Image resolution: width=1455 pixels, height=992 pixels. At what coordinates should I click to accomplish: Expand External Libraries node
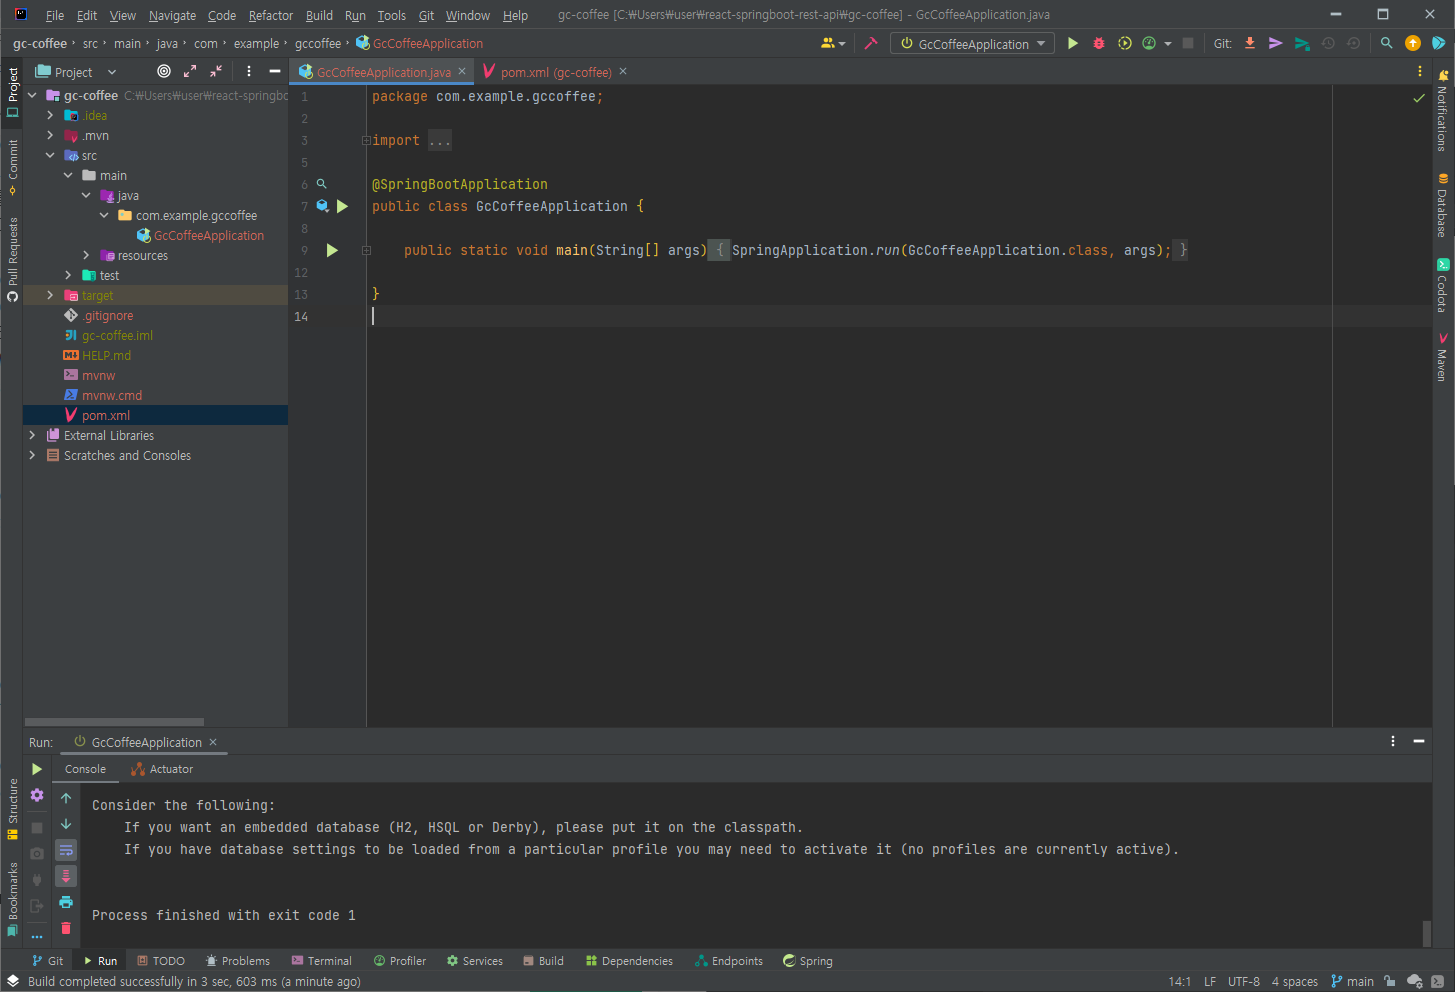32,435
